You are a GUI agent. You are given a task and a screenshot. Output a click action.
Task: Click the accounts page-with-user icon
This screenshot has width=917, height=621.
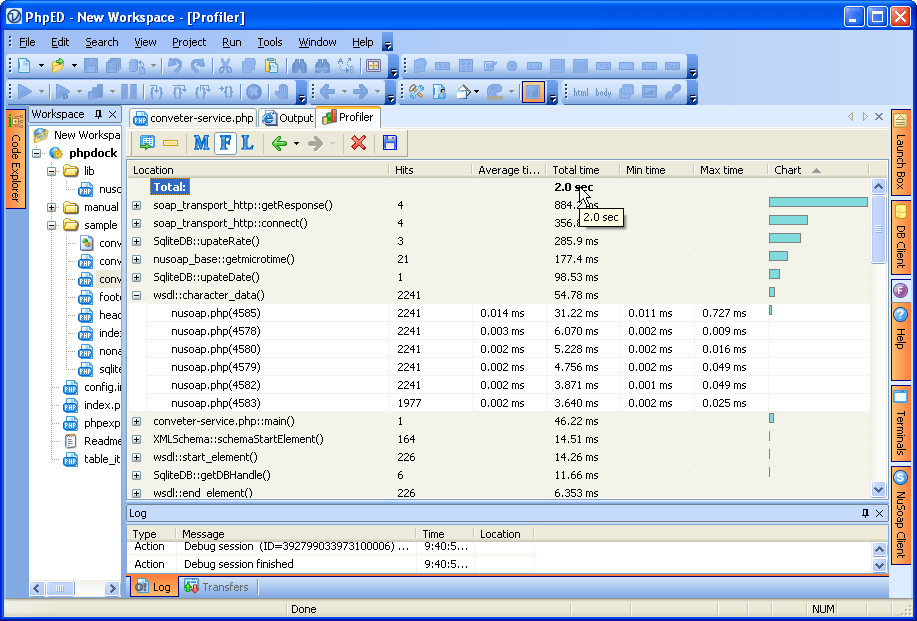439,91
